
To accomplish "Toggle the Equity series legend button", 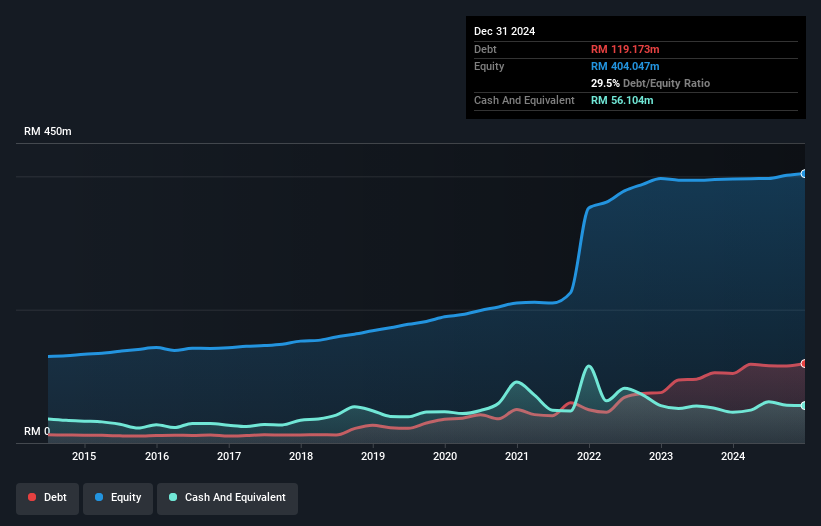I will pos(118,498).
